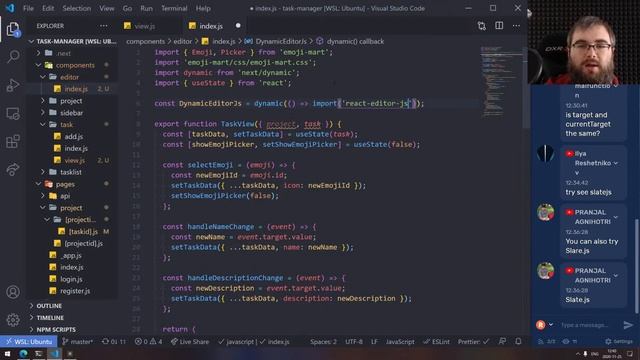Viewport: 640px width, 360px height.
Task: Expand the api folder
Action: pos(65,196)
